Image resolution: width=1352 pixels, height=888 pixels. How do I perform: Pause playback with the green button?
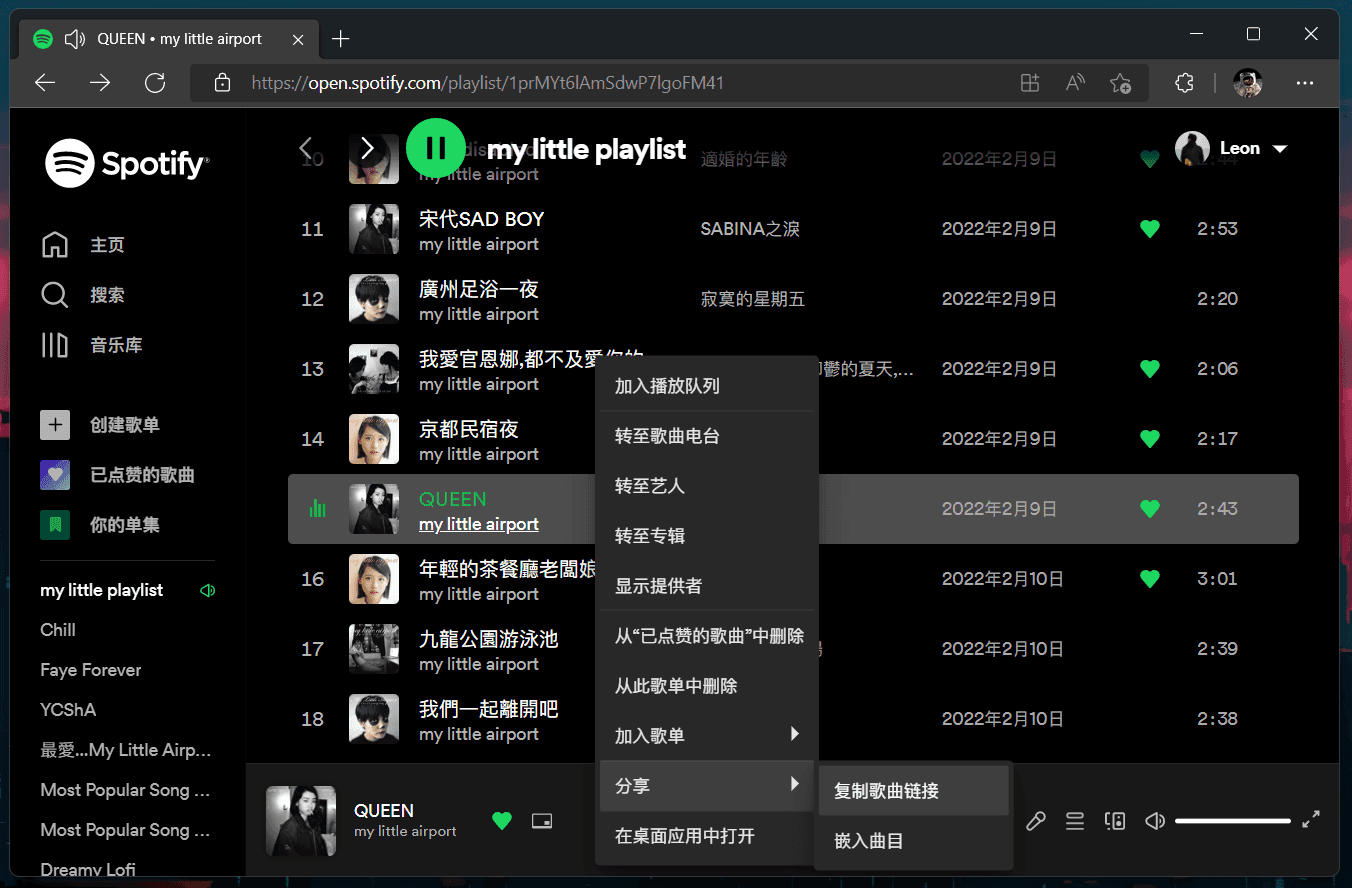(x=436, y=148)
